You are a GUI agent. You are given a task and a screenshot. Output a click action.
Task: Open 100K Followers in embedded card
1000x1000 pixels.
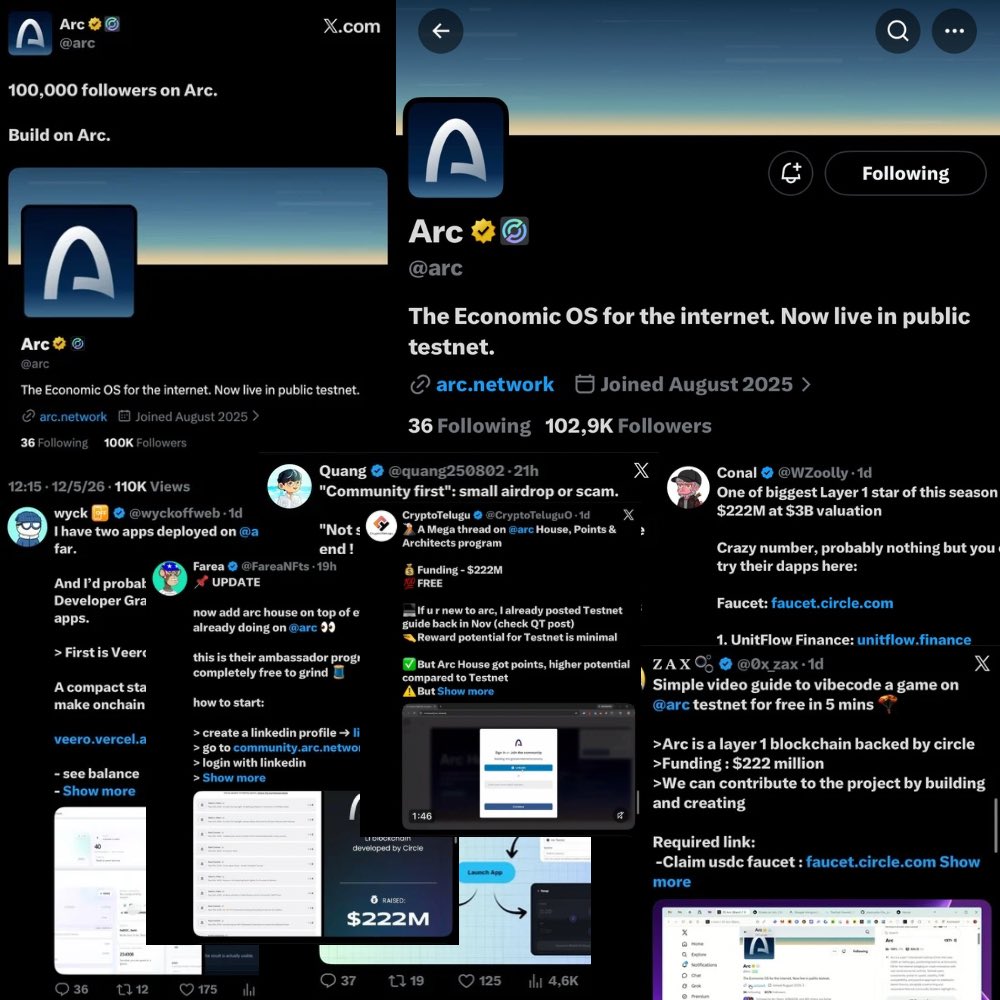click(x=145, y=443)
